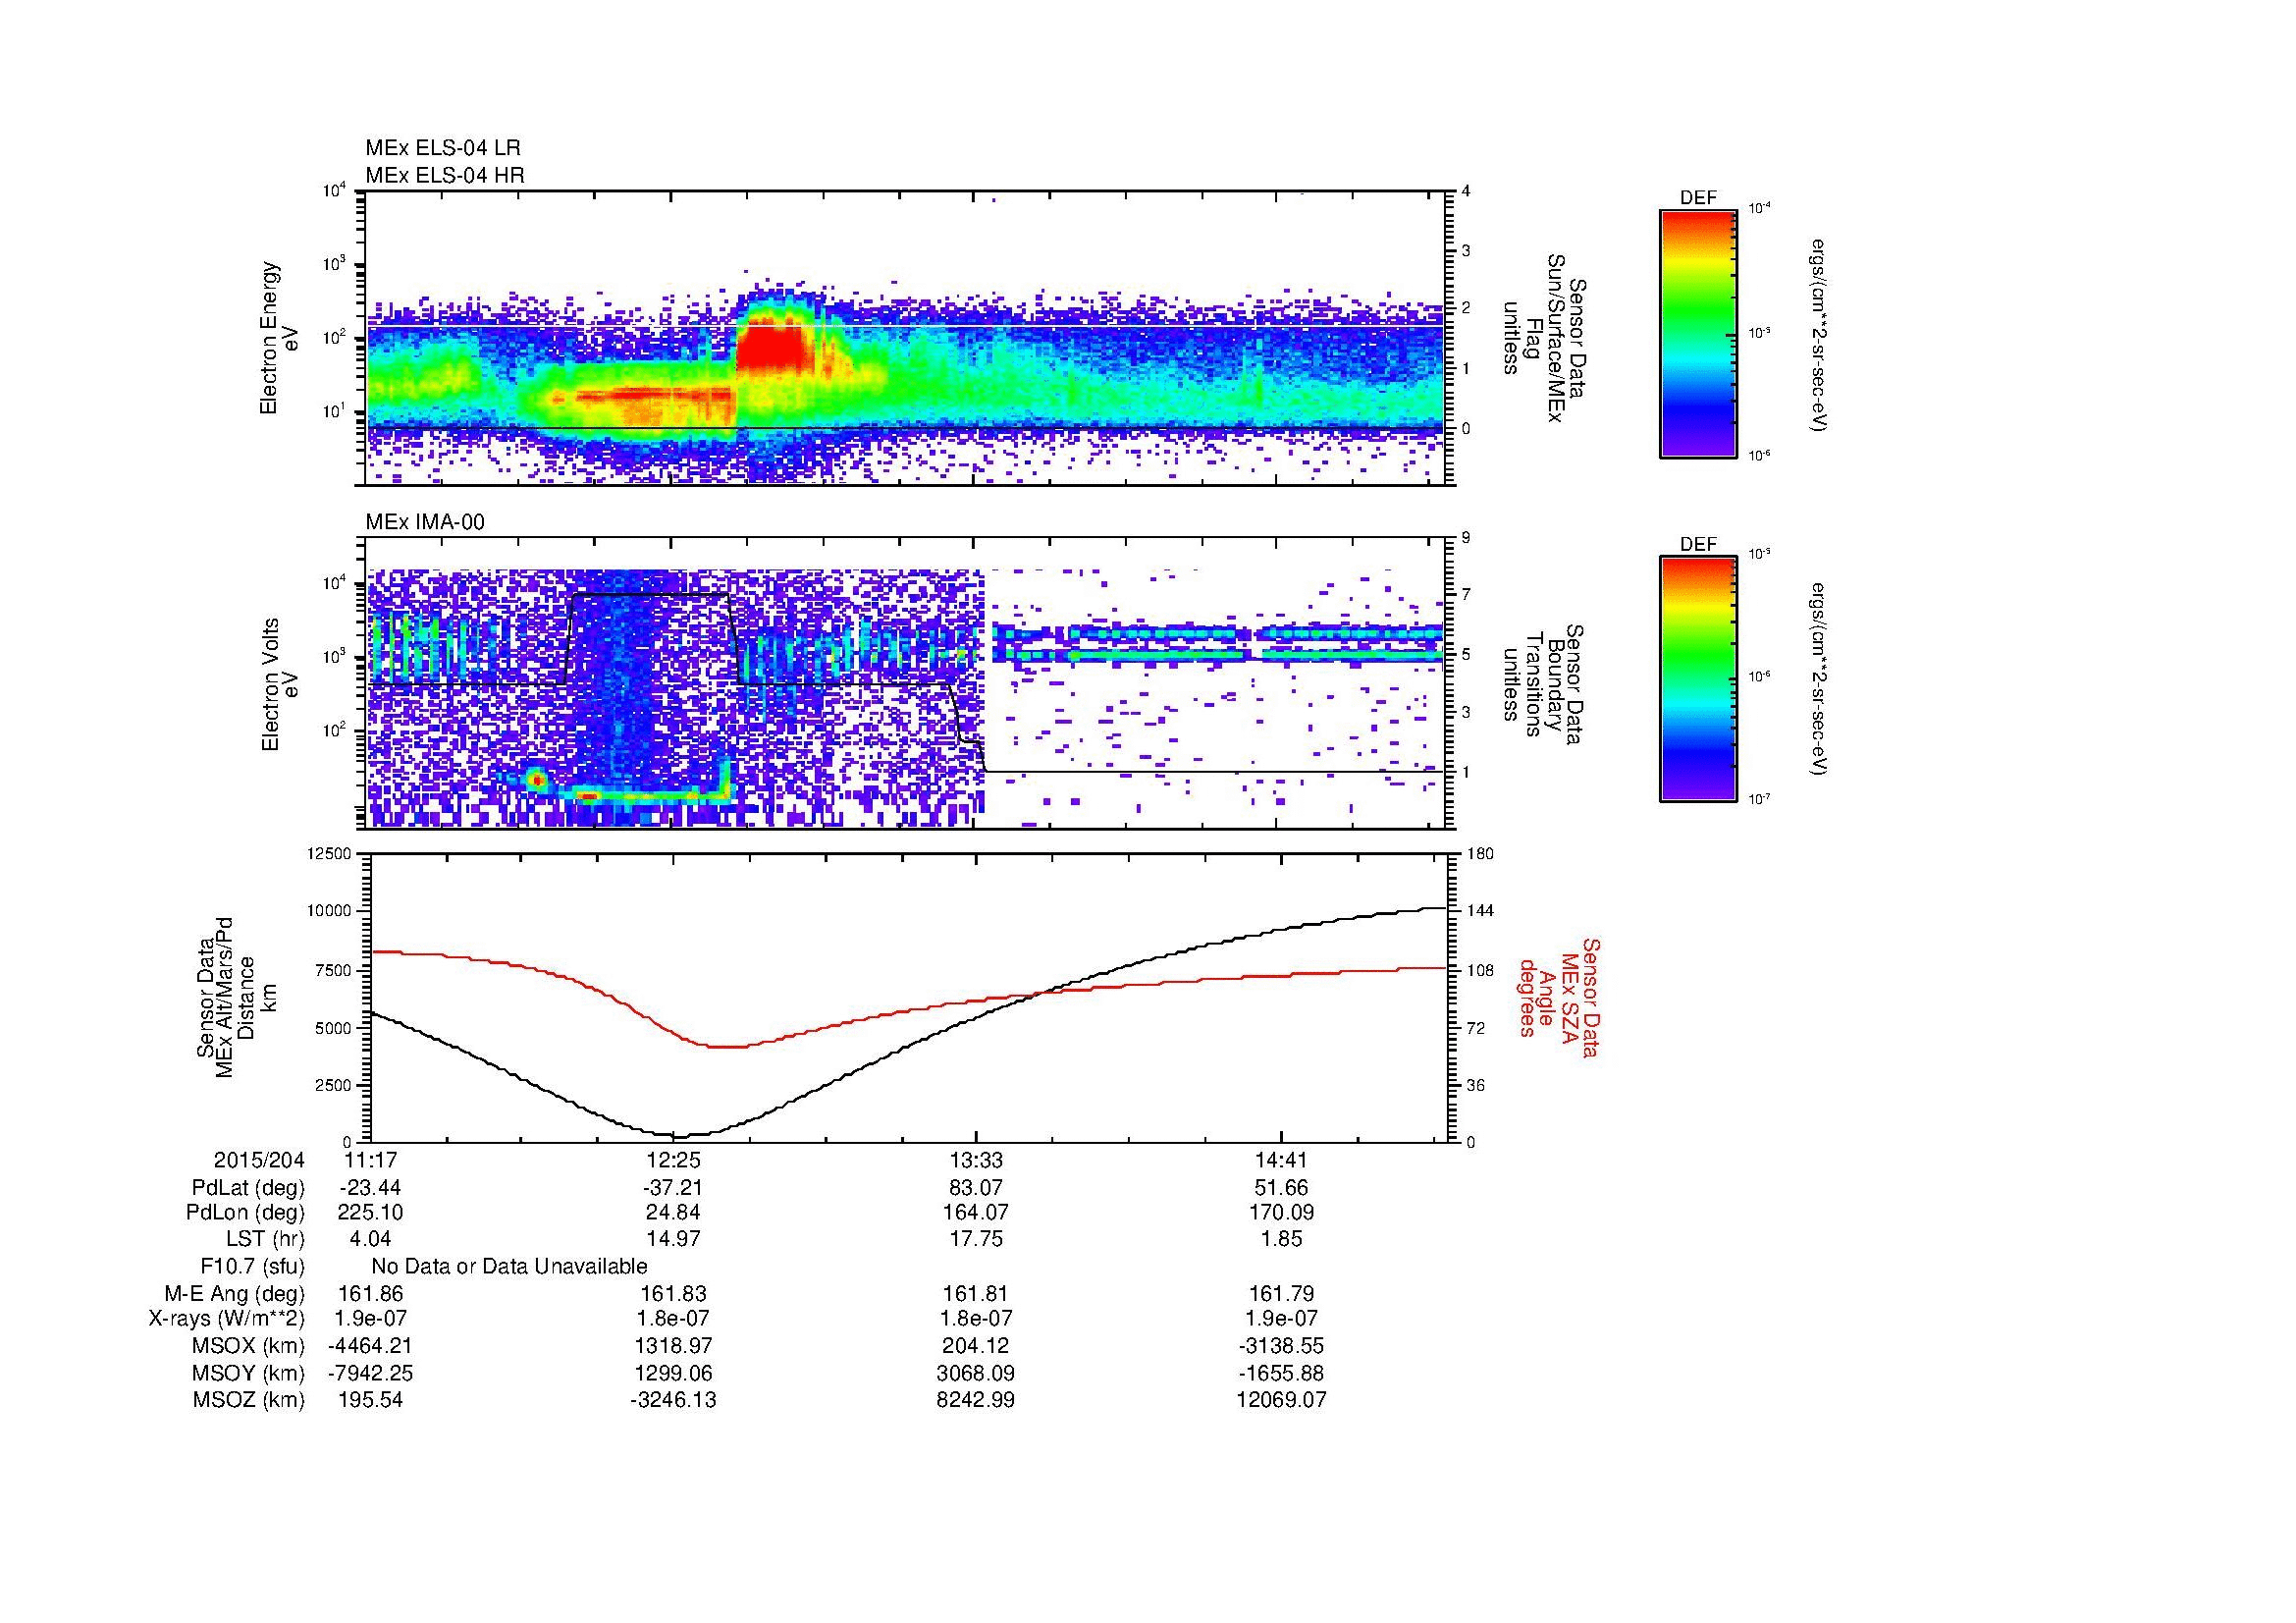
Task: Click the Electron Volts eV axis label
Action: click(280, 685)
